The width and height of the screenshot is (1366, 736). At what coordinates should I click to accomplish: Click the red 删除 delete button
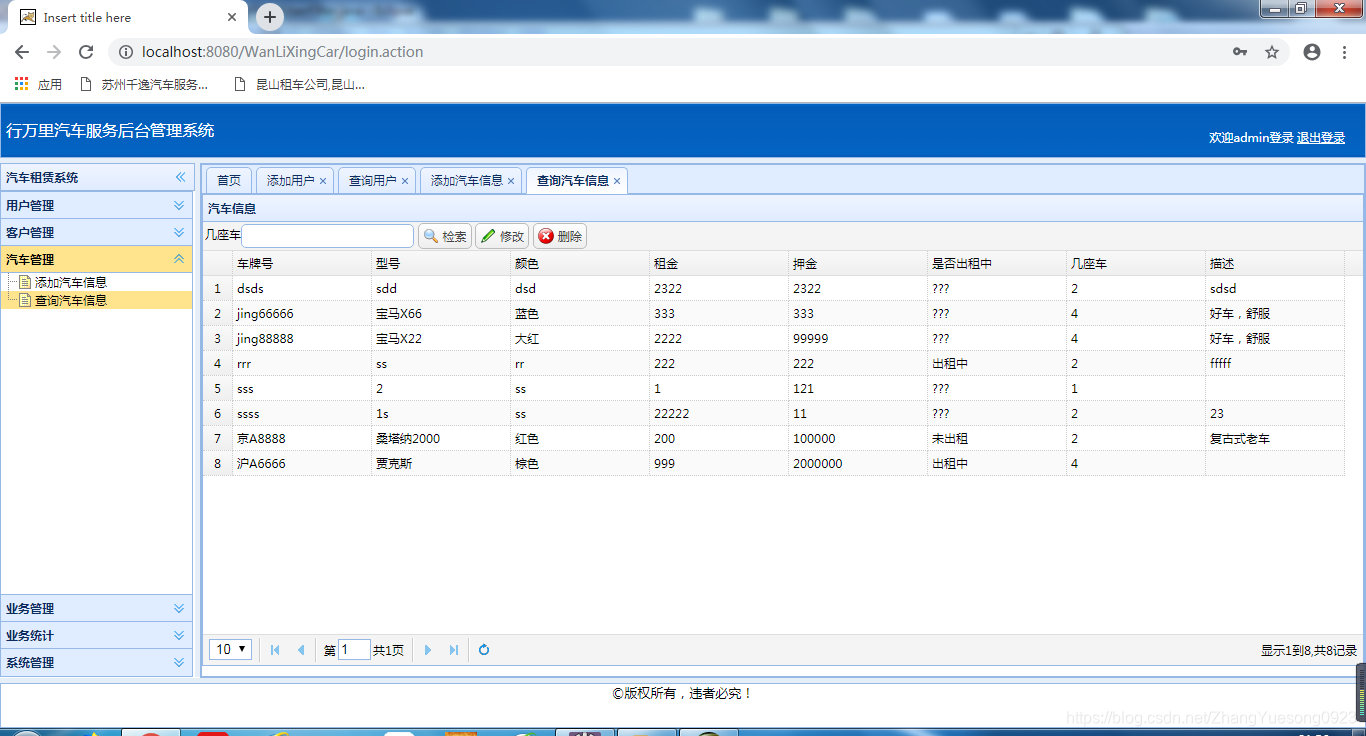560,236
